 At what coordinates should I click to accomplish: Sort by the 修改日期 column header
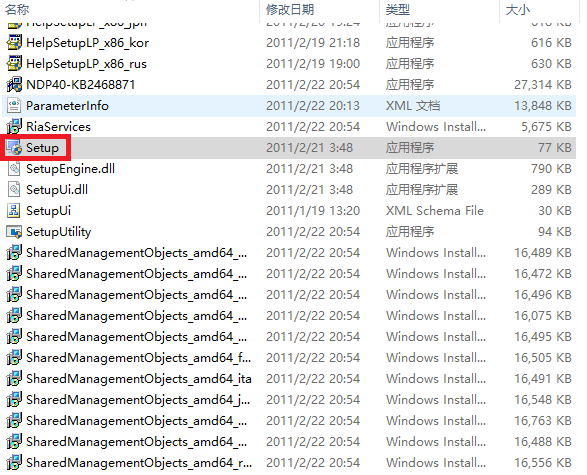290,9
